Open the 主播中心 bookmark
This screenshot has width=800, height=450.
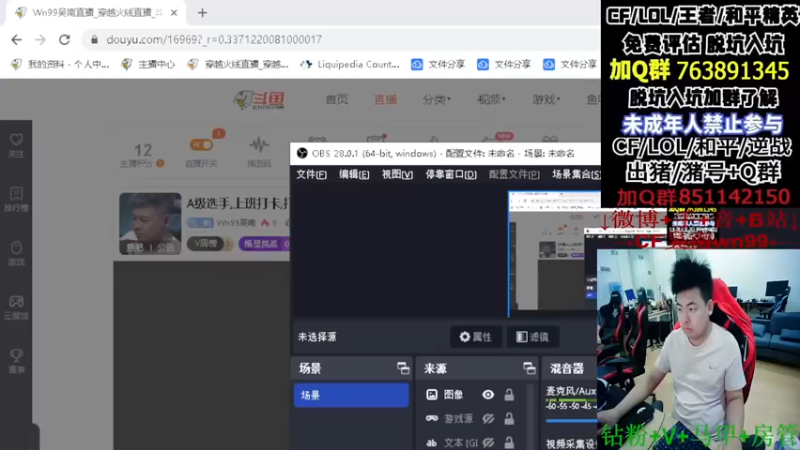[148, 64]
